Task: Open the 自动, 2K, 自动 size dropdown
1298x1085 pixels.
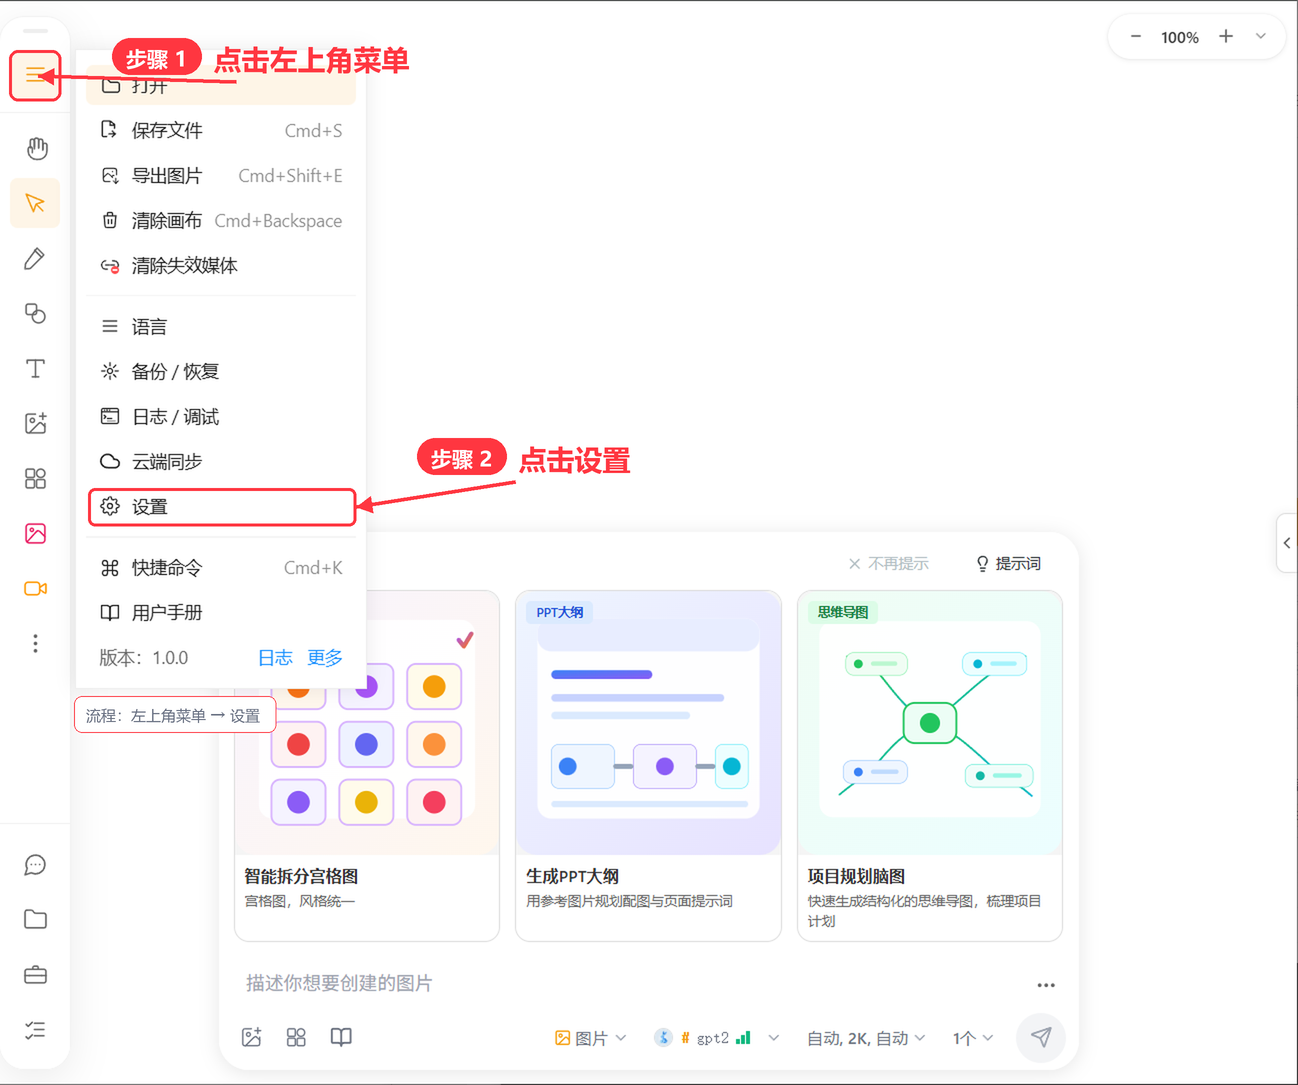Action: [866, 1038]
